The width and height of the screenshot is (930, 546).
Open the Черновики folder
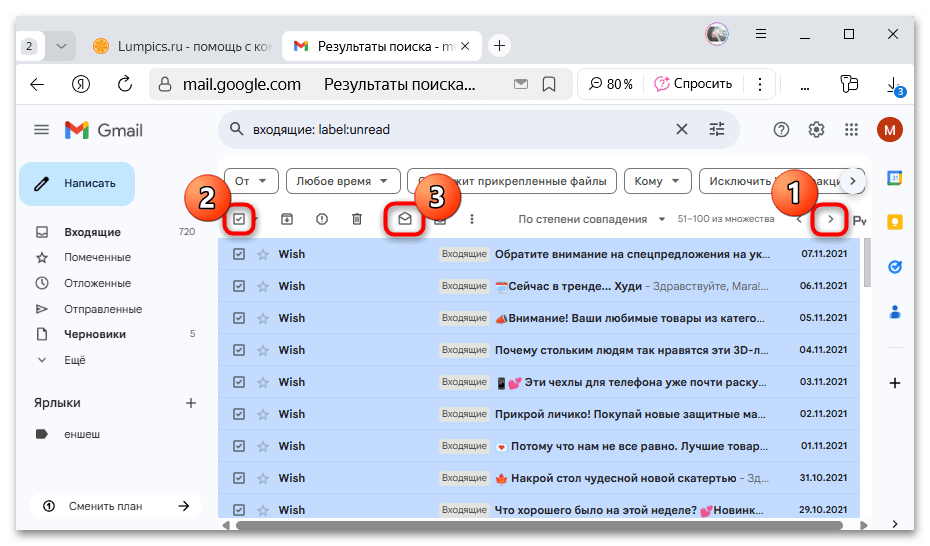click(x=95, y=334)
